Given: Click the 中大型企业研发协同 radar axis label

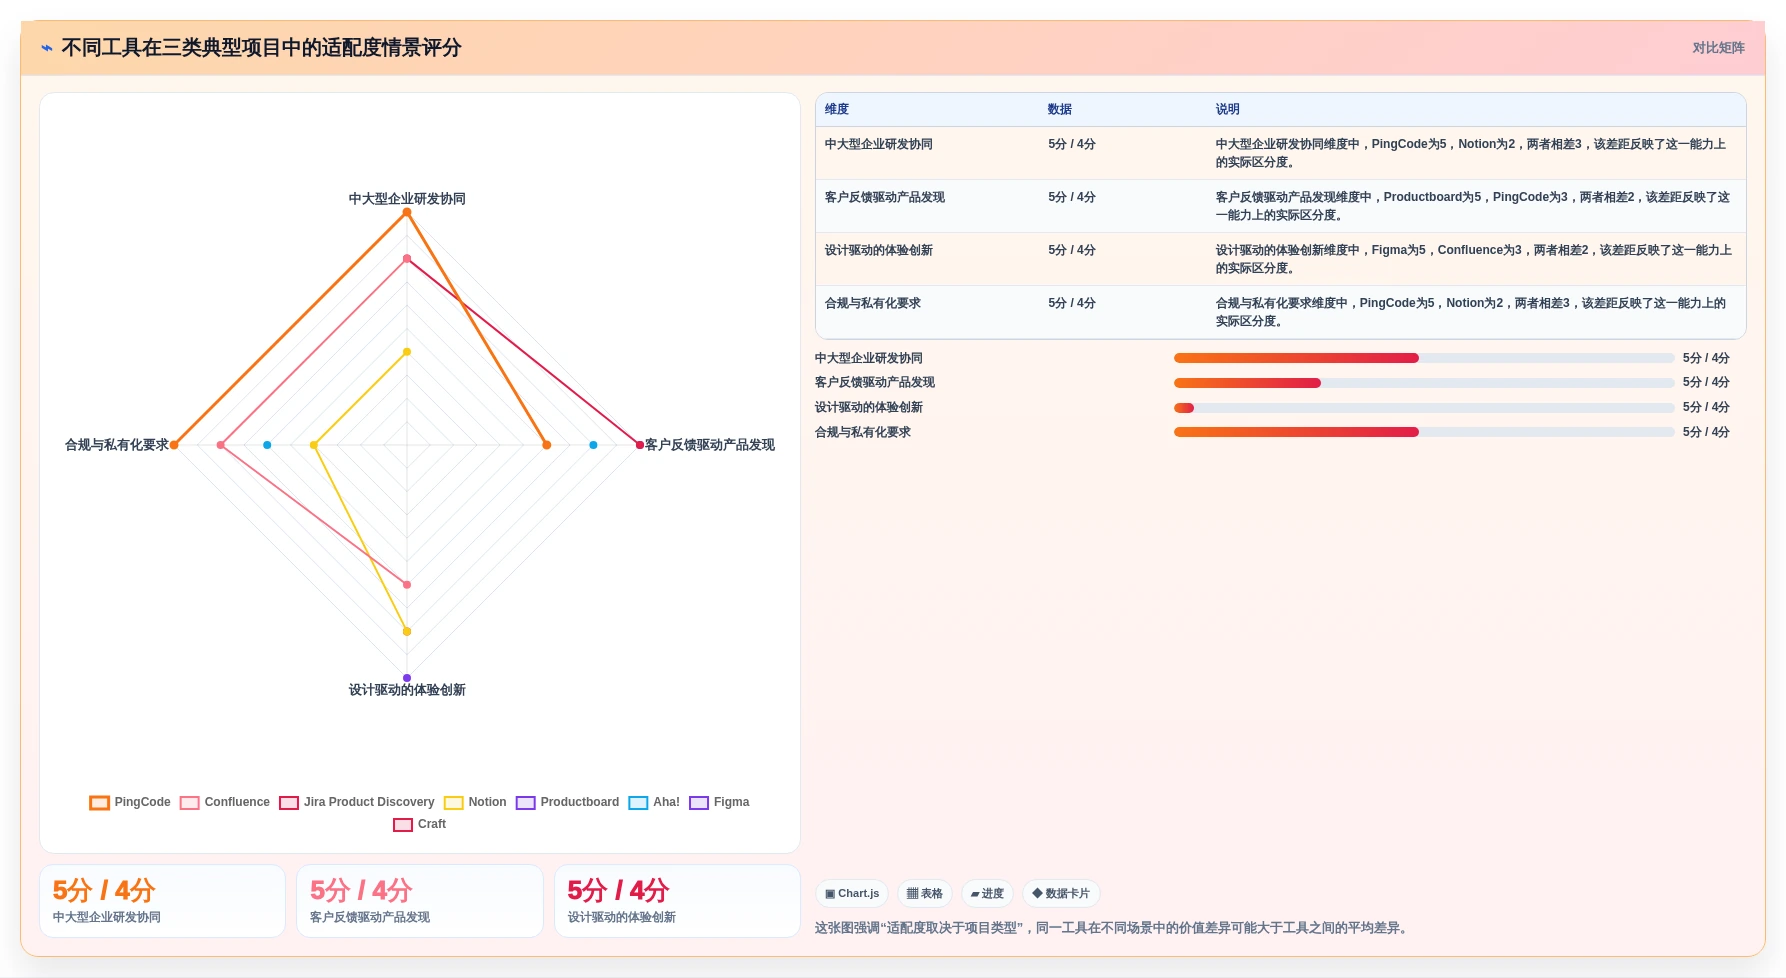Looking at the screenshot, I should pos(407,199).
